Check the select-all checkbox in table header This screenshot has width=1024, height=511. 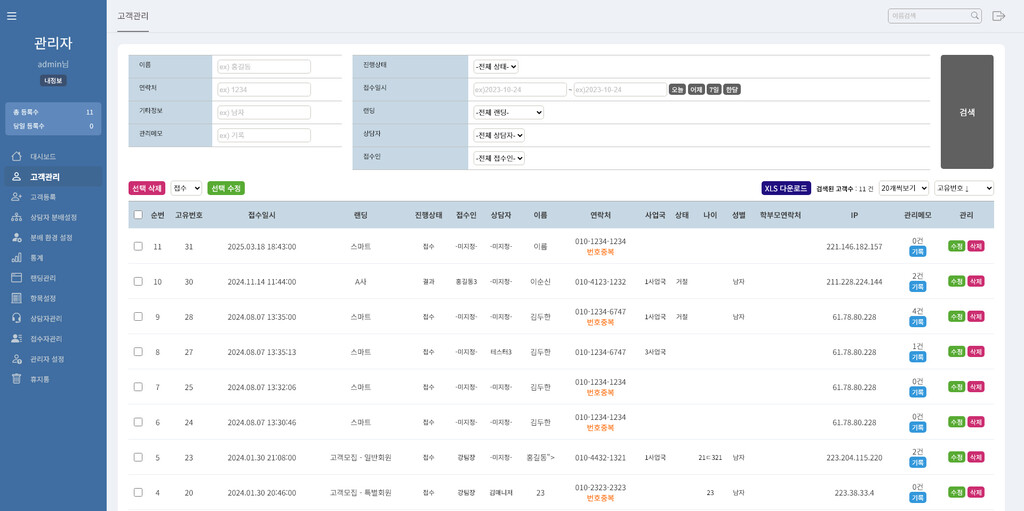coord(138,215)
